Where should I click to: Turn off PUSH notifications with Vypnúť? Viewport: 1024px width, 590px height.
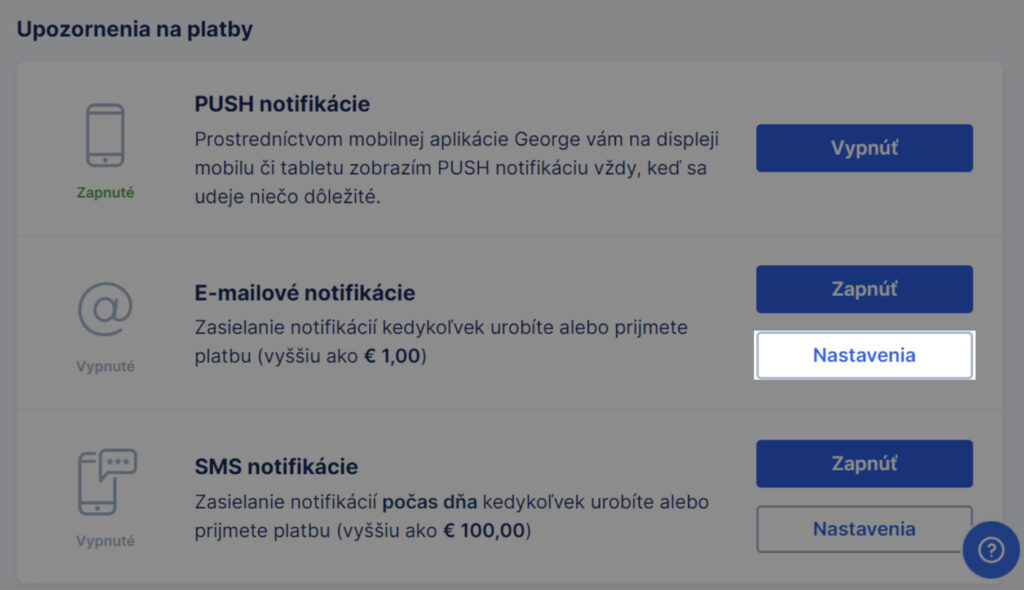(864, 148)
